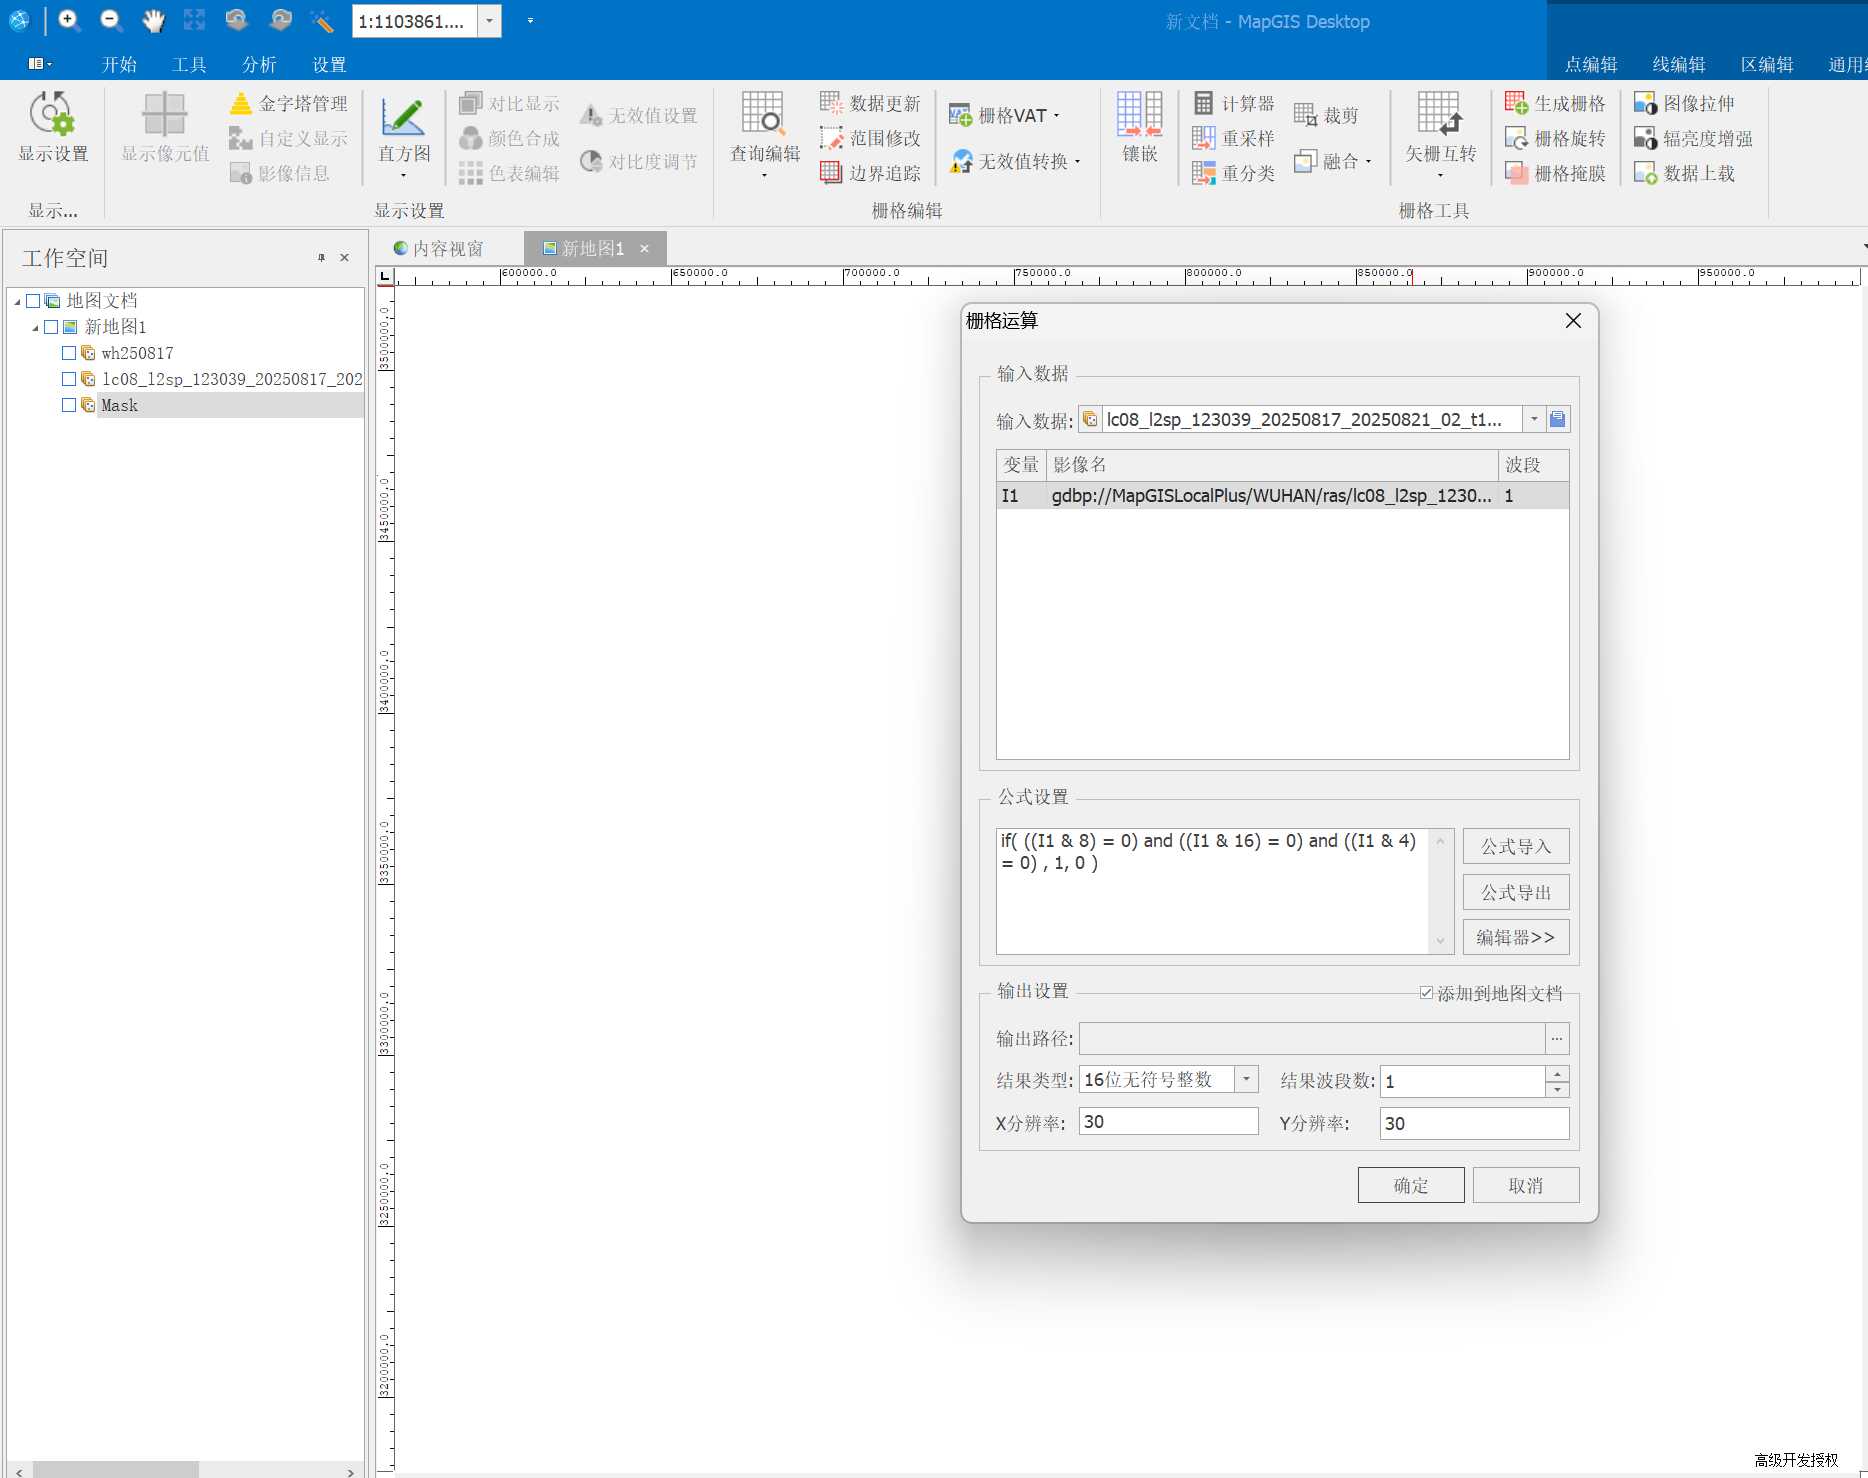Screen dimensions: 1868x1478
Task: Click the 输出路径 input field
Action: click(1312, 1039)
